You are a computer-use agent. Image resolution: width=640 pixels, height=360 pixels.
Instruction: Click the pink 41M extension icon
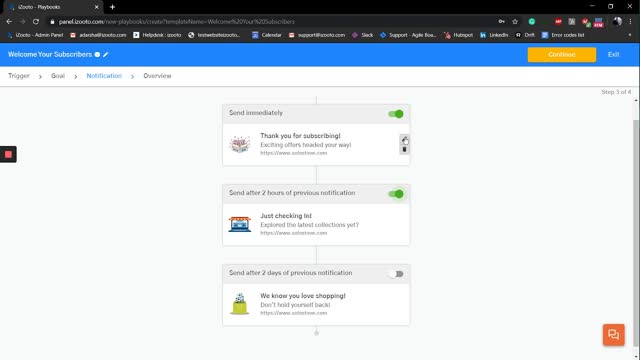click(599, 22)
